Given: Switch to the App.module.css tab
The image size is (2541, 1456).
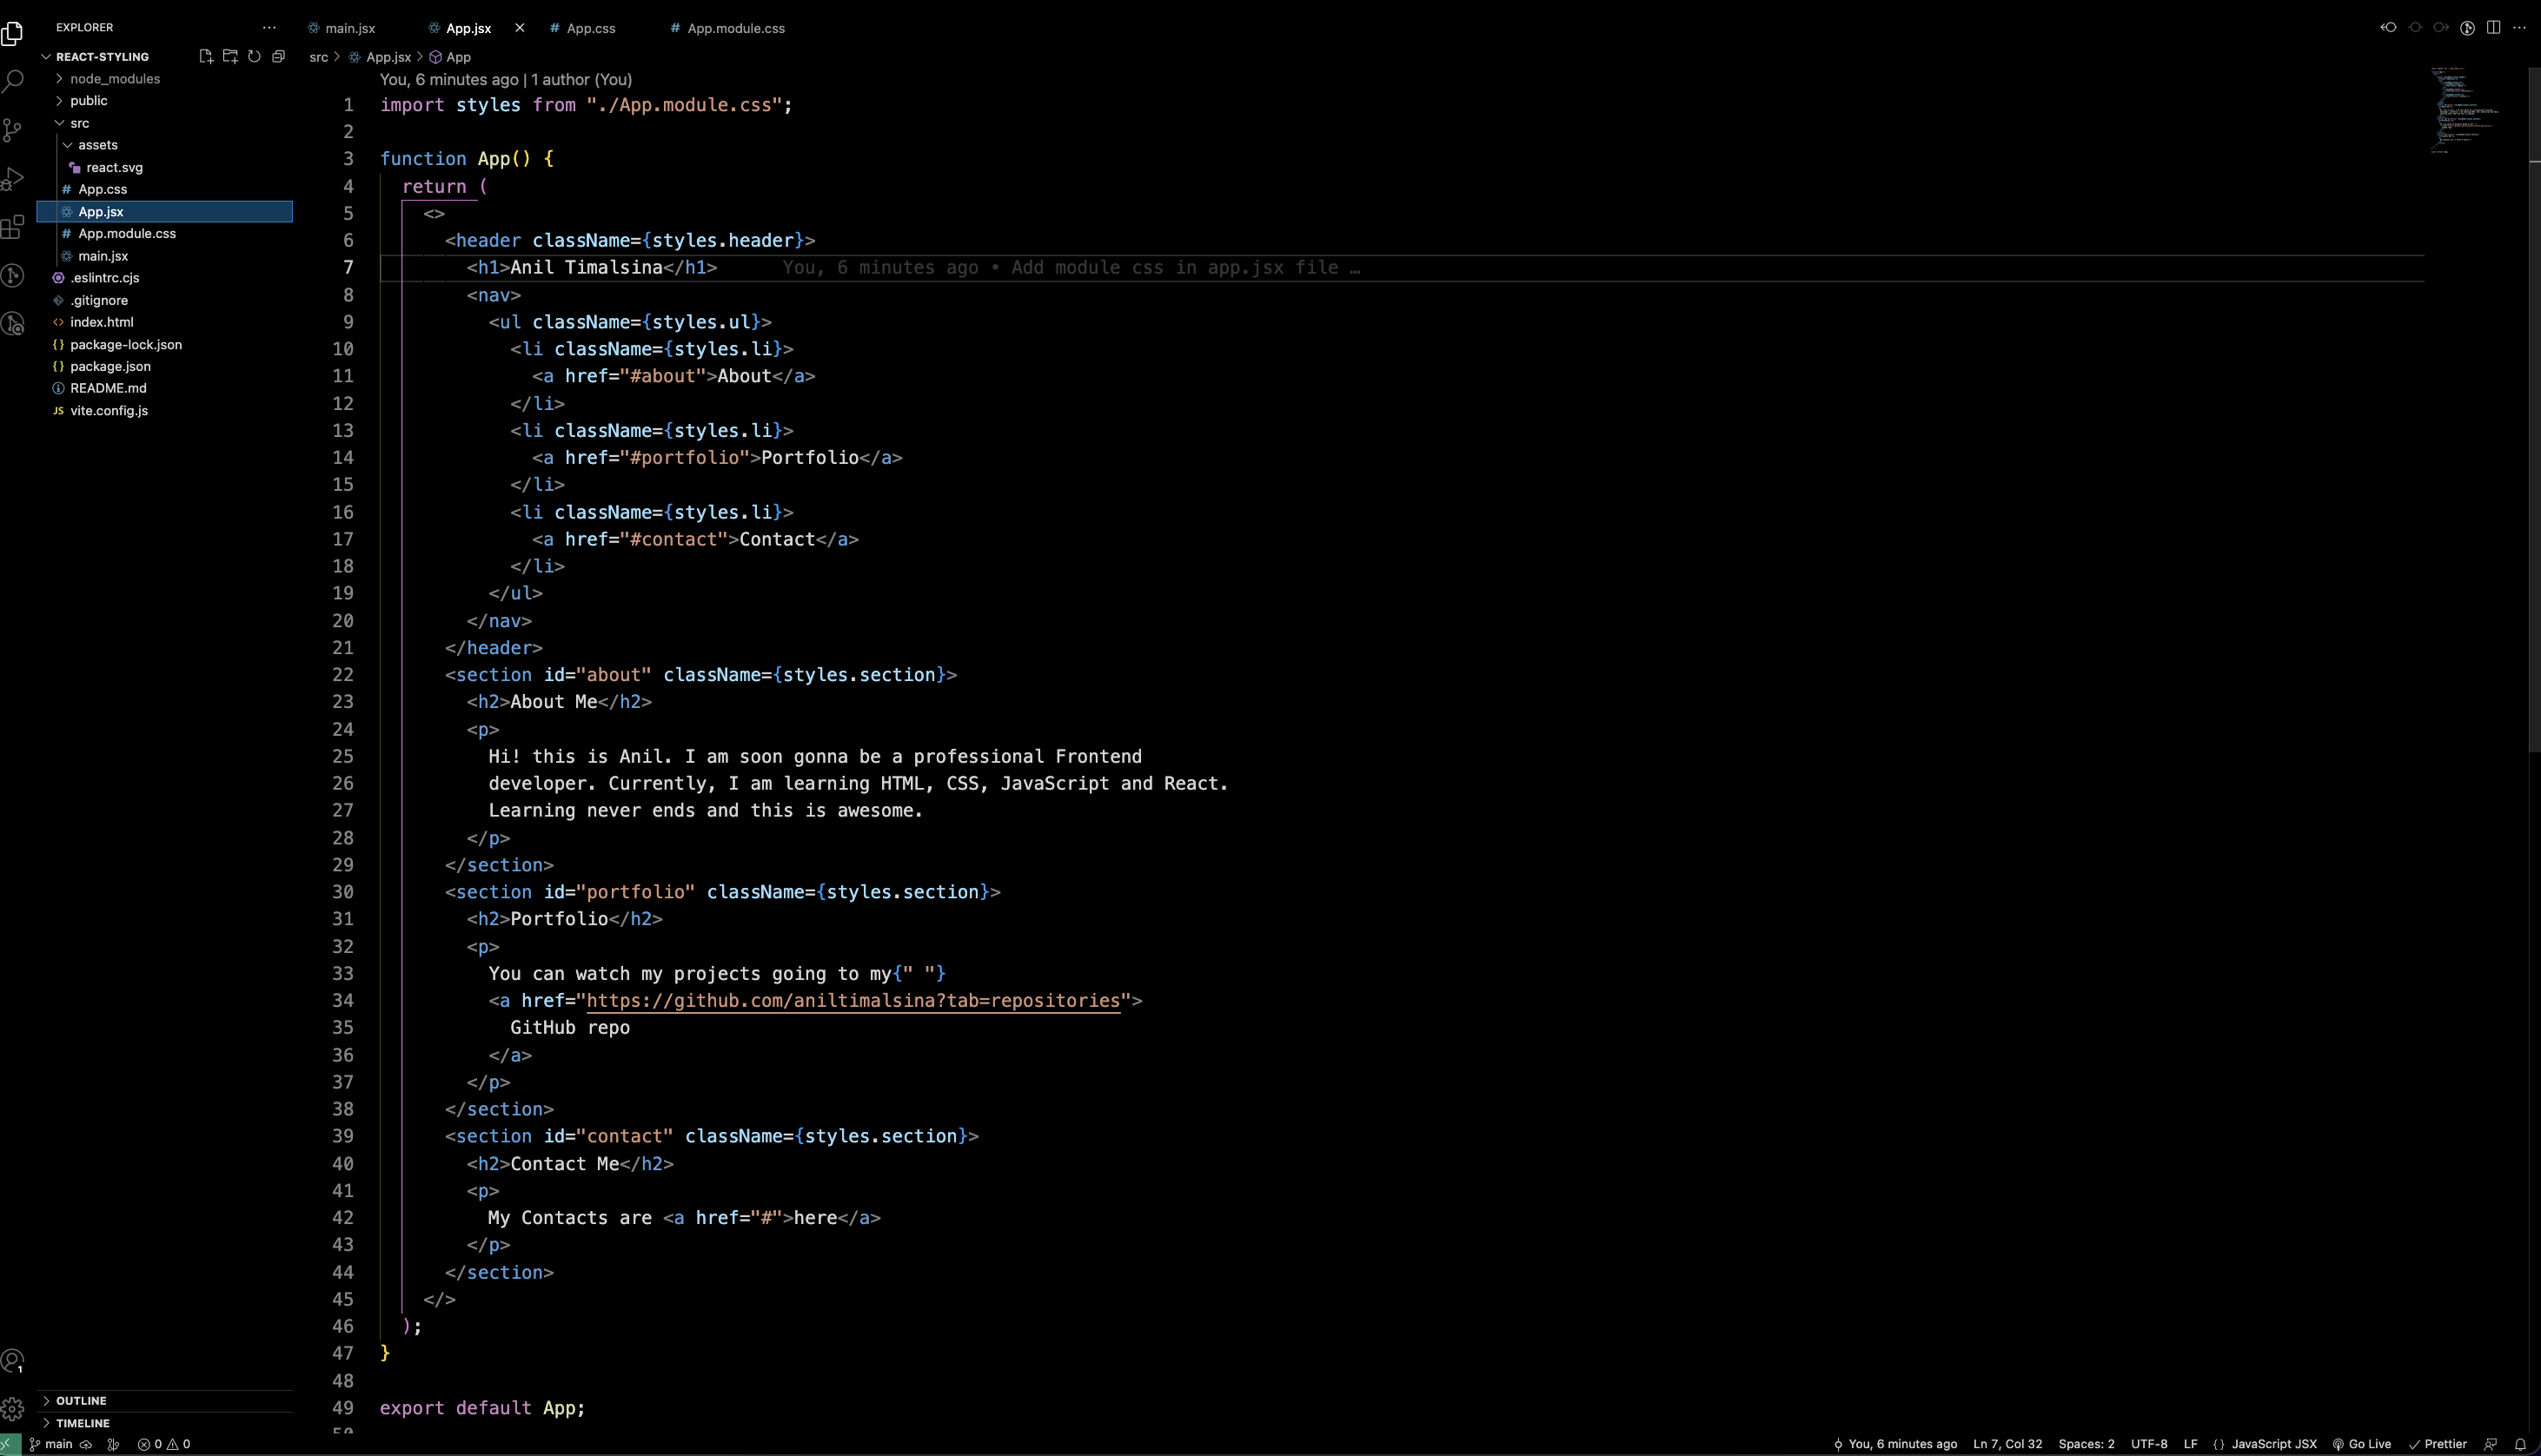Looking at the screenshot, I should tap(735, 28).
